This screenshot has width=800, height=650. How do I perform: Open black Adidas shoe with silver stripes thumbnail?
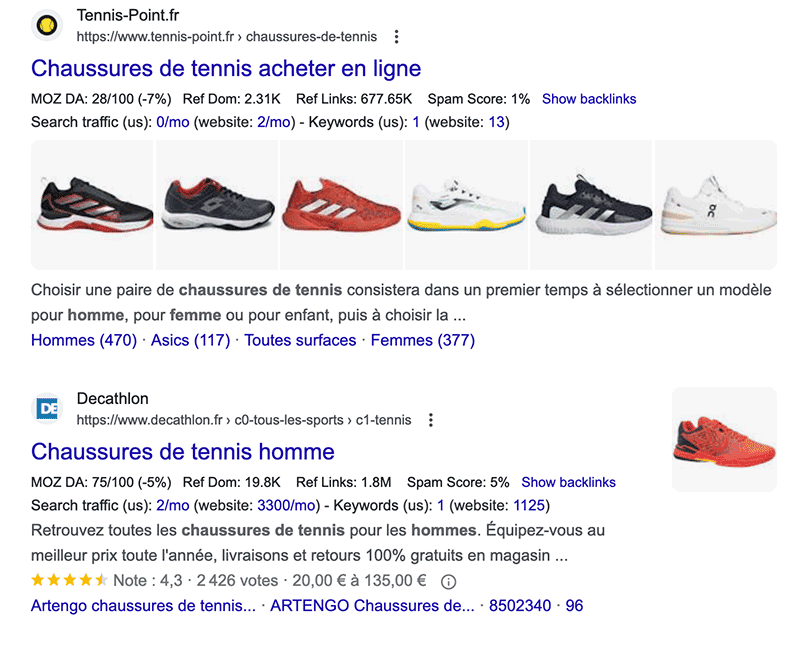[x=591, y=205]
